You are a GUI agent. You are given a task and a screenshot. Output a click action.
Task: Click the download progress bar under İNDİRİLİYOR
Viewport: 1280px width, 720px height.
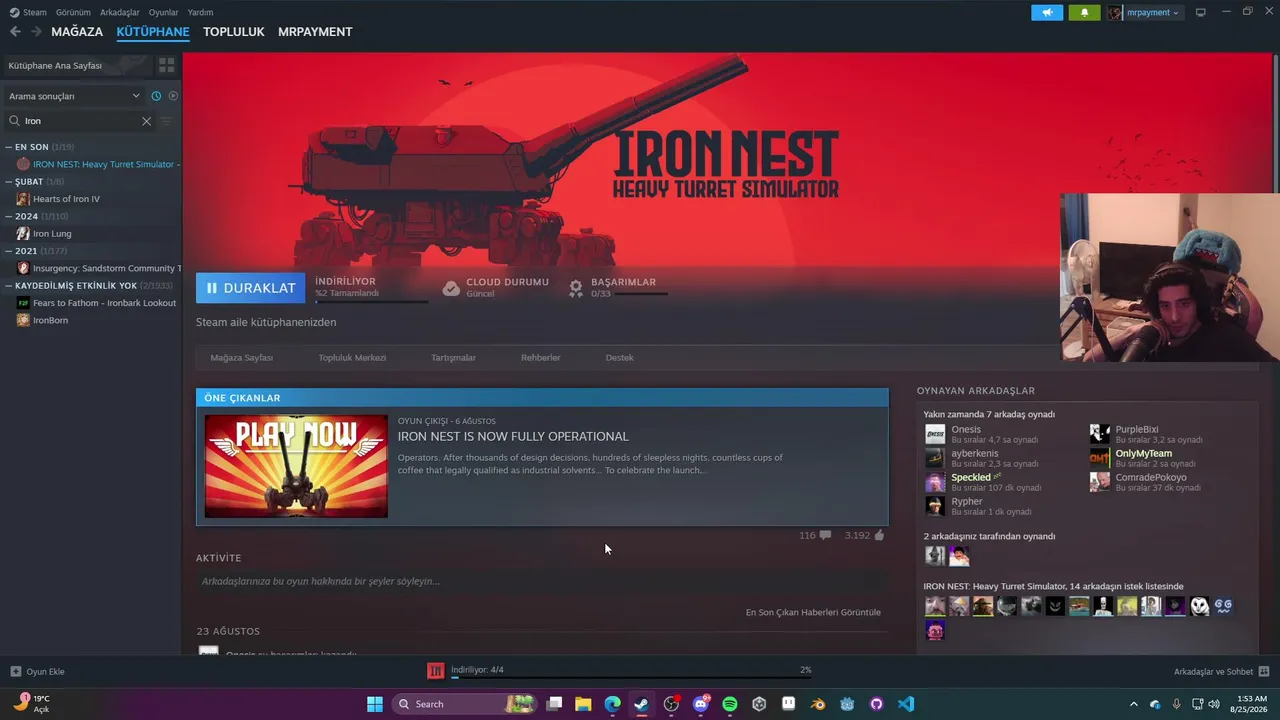pos(371,301)
